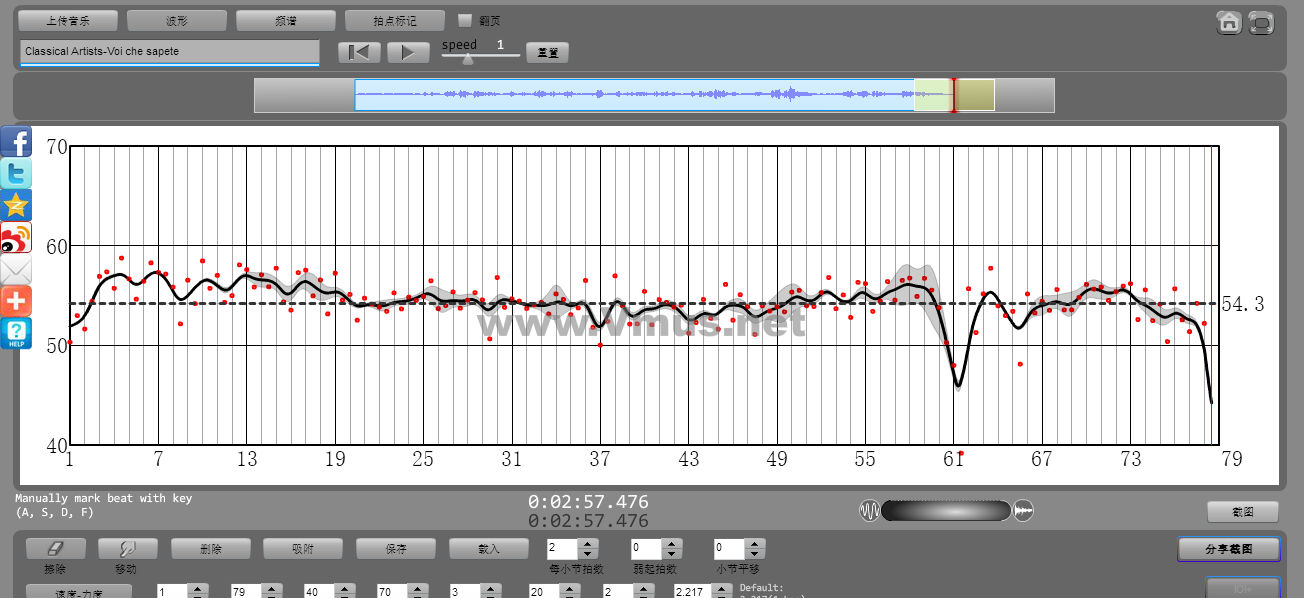Share via the Weibo icon

coord(16,237)
